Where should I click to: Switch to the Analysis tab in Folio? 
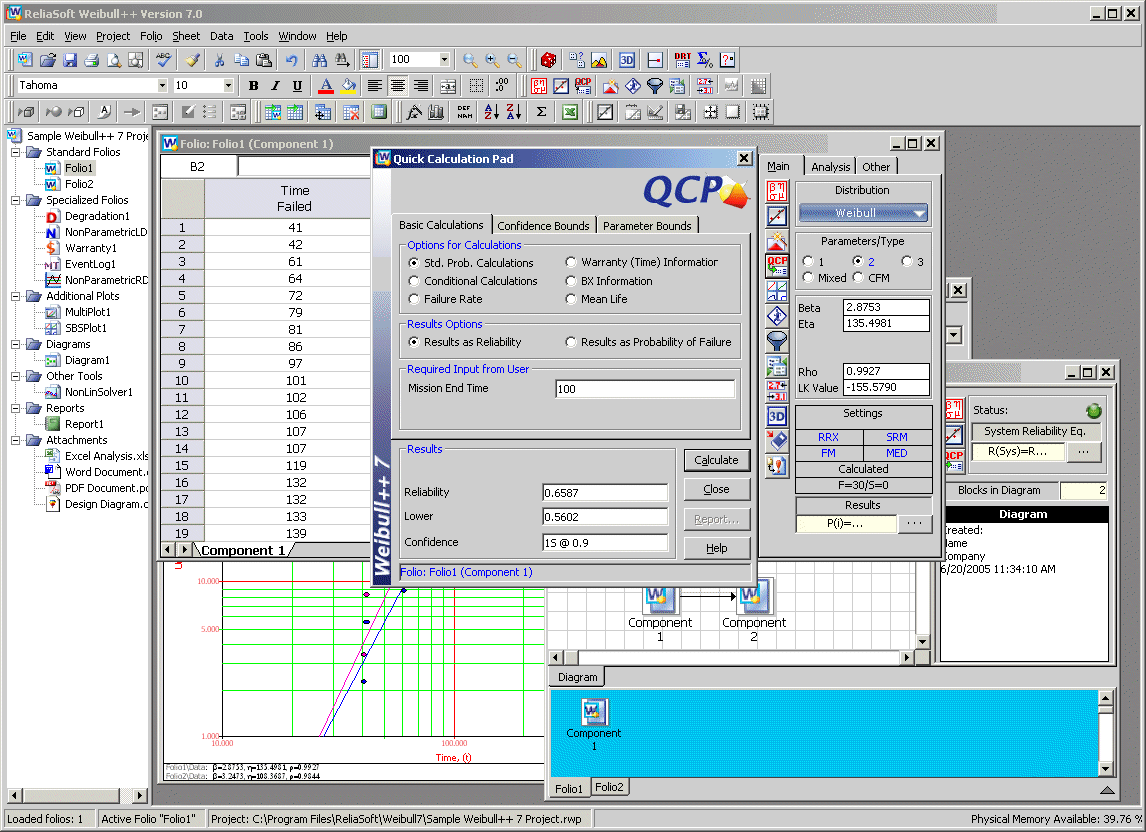click(830, 167)
